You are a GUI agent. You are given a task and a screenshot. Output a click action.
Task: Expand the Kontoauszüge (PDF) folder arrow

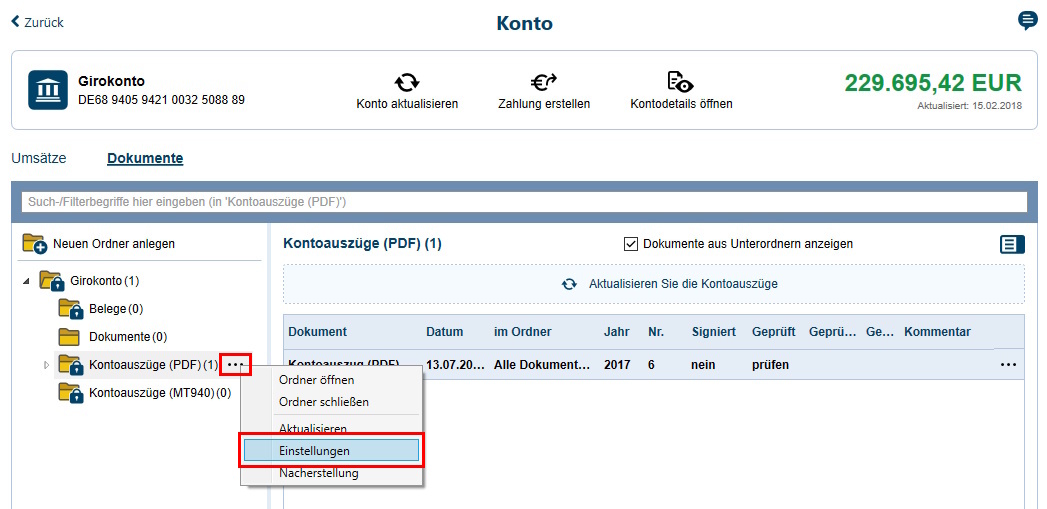pos(46,365)
